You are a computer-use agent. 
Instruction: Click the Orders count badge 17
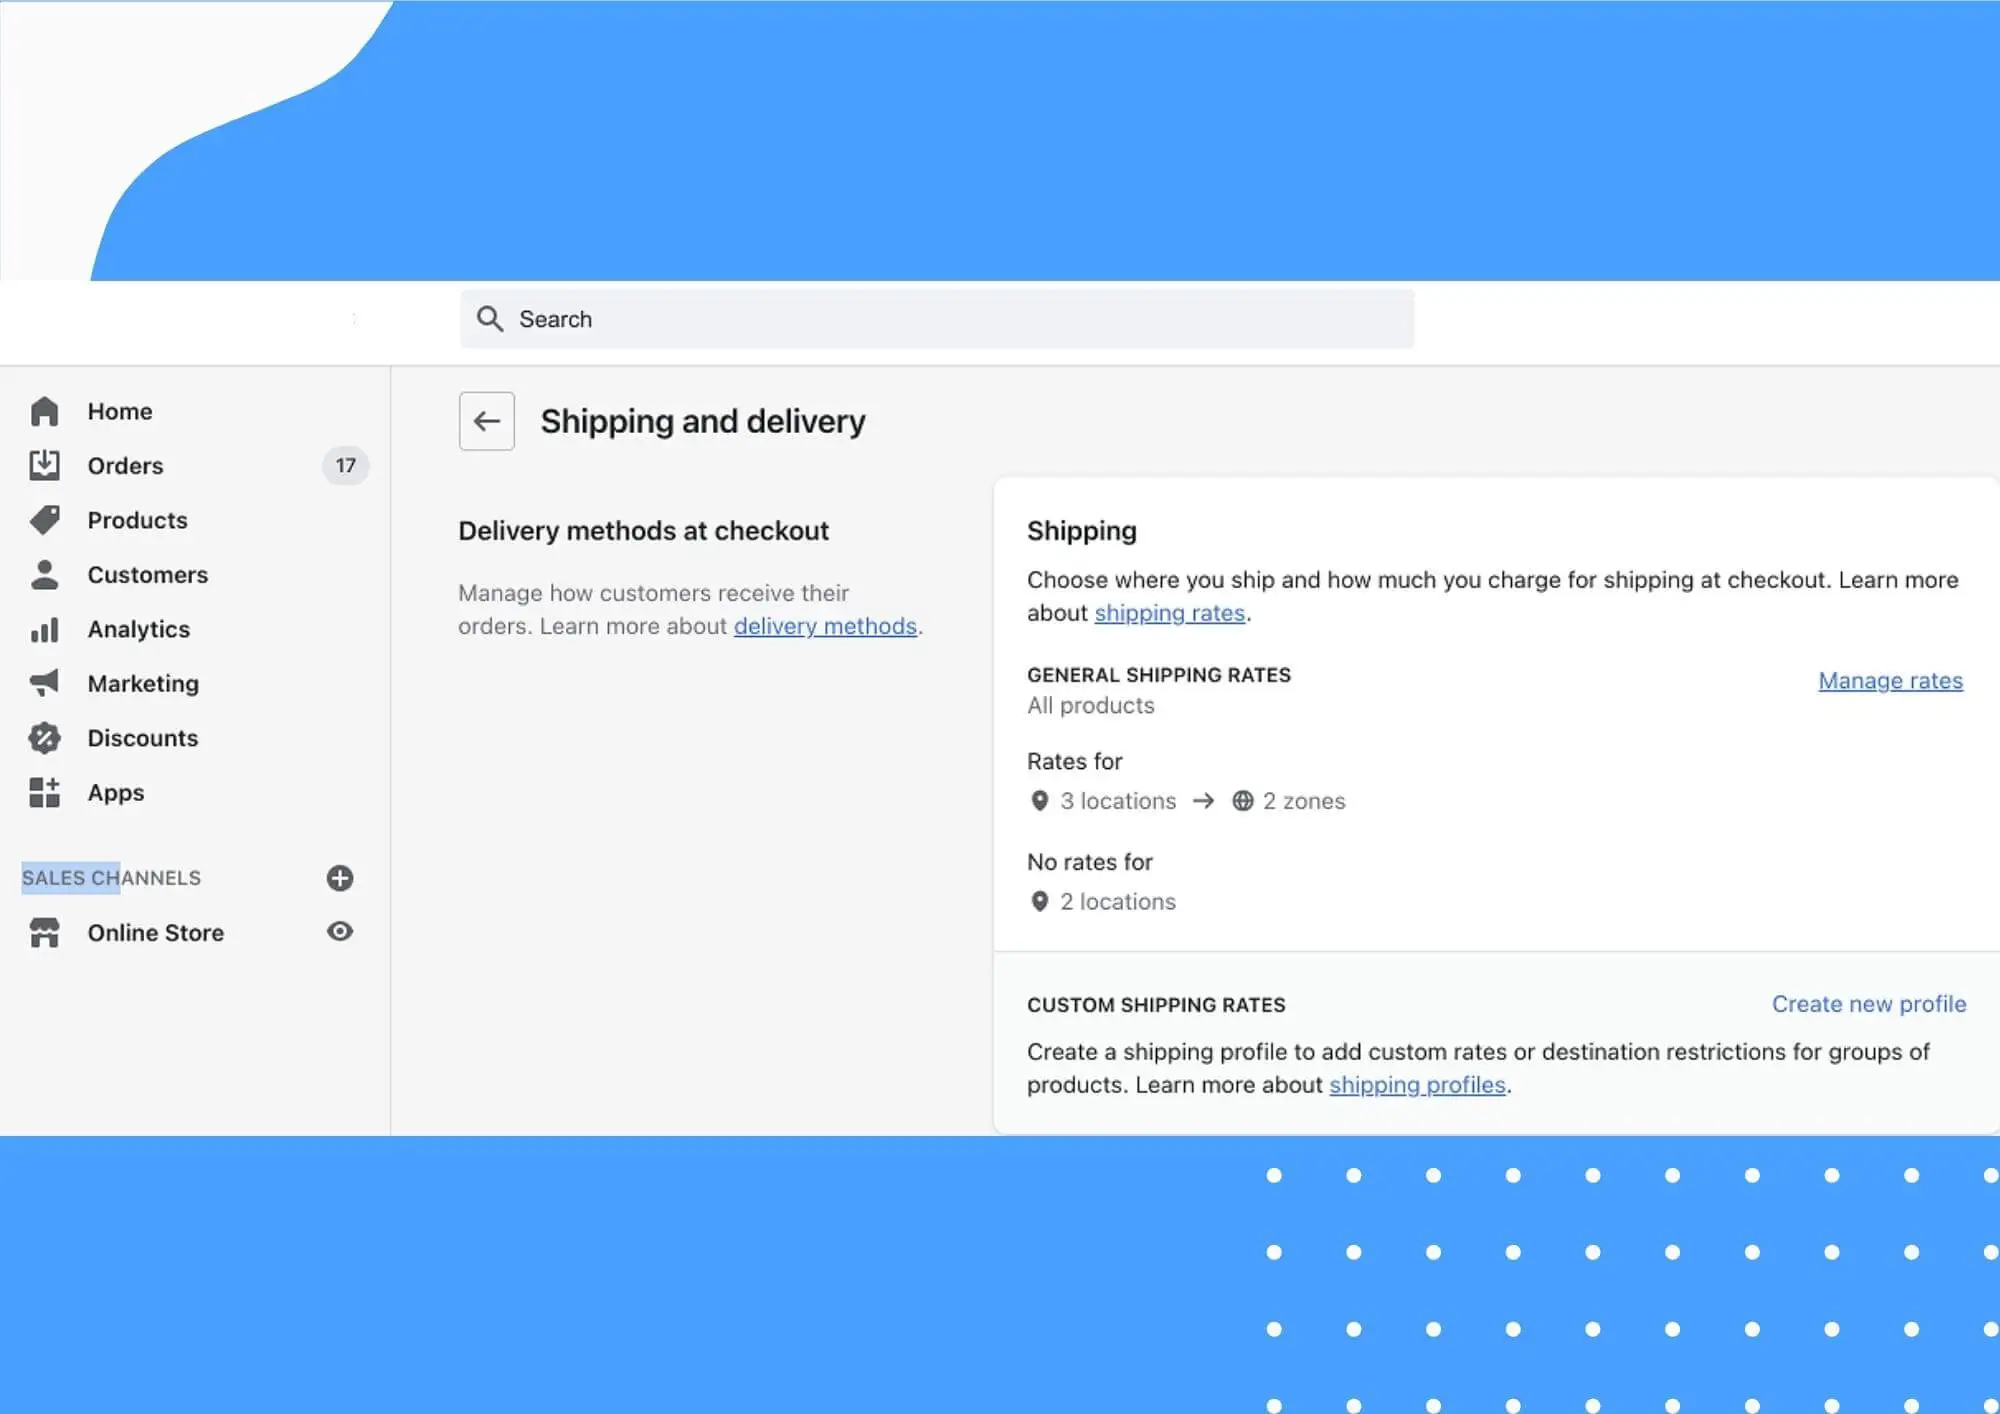coord(345,465)
